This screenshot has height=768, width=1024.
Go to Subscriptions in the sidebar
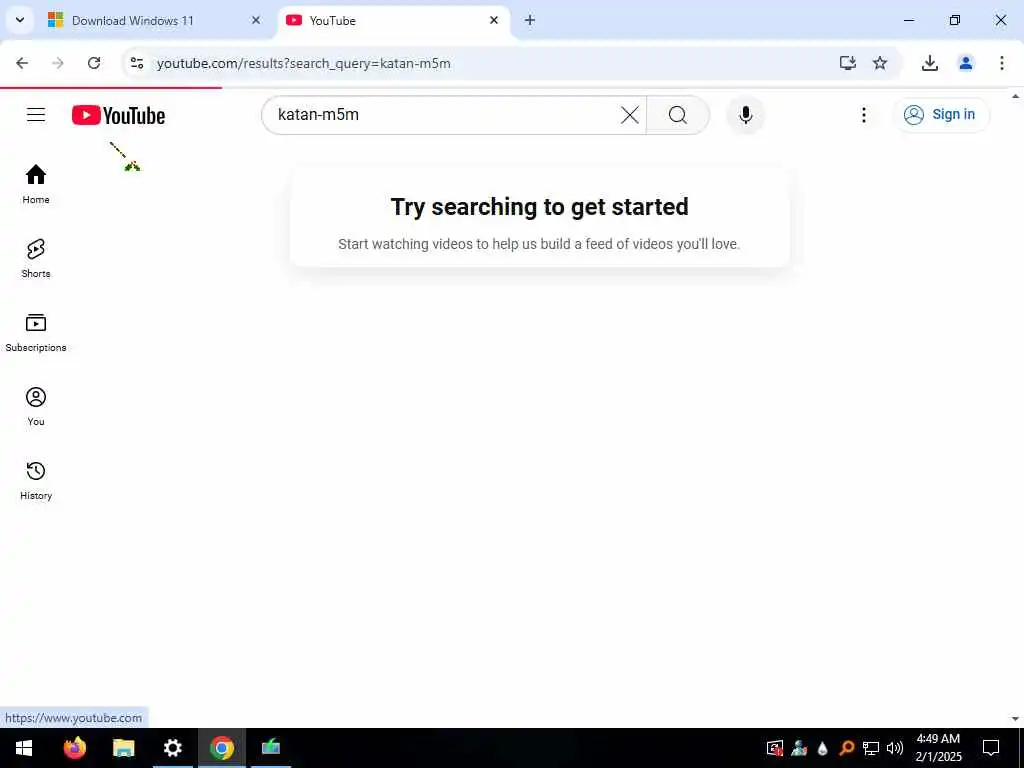(x=36, y=332)
